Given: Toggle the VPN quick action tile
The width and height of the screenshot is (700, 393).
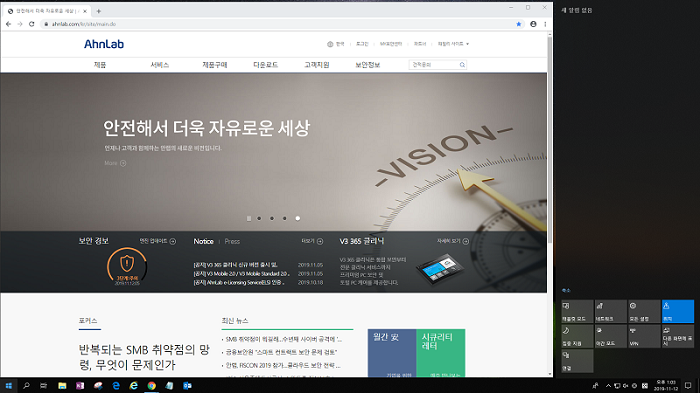Looking at the screenshot, I should click(644, 336).
